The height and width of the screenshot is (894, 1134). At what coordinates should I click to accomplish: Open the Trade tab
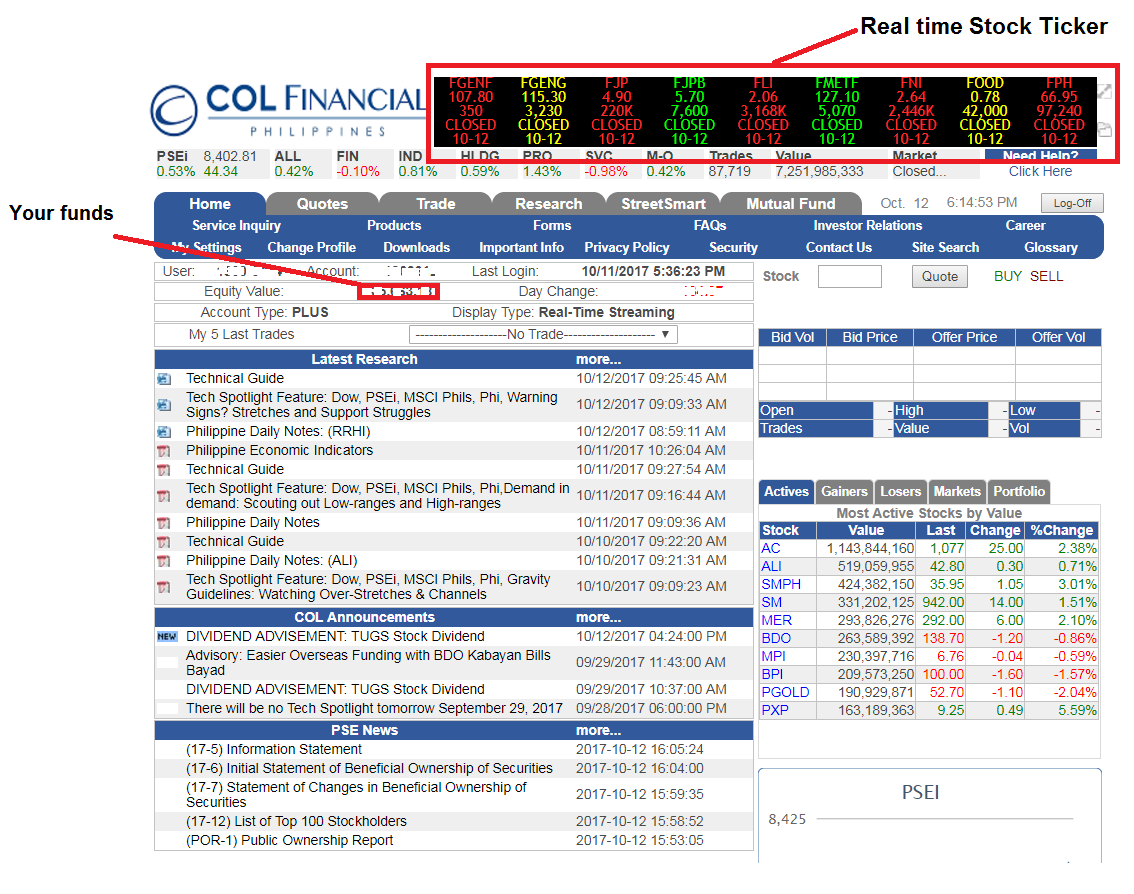coord(435,204)
